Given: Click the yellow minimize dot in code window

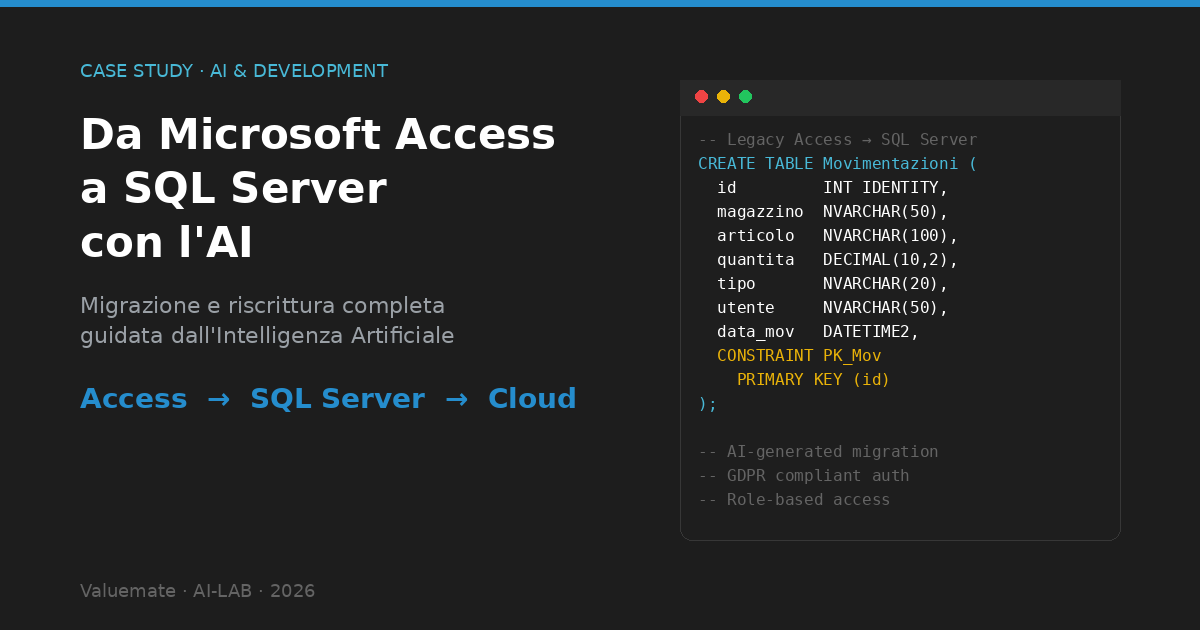Looking at the screenshot, I should (x=723, y=96).
